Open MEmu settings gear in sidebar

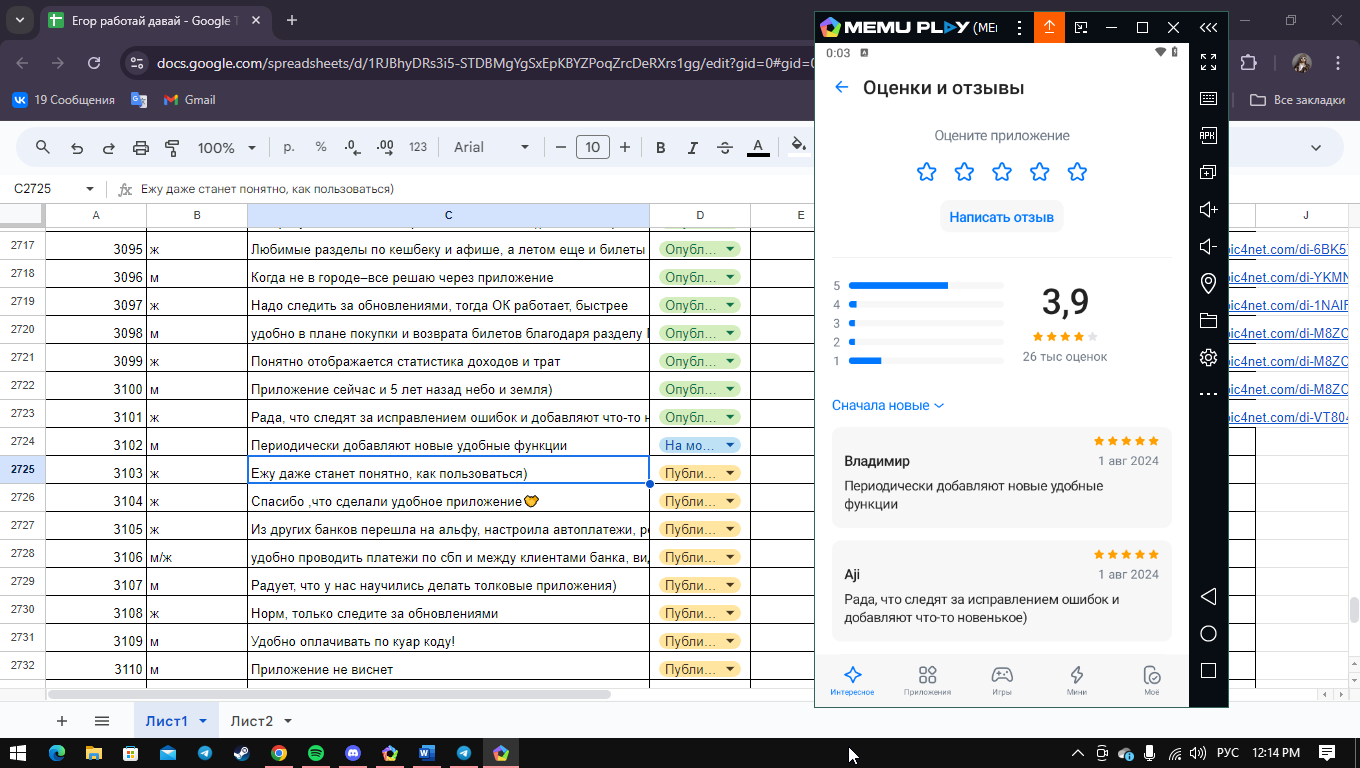pyautogui.click(x=1208, y=358)
